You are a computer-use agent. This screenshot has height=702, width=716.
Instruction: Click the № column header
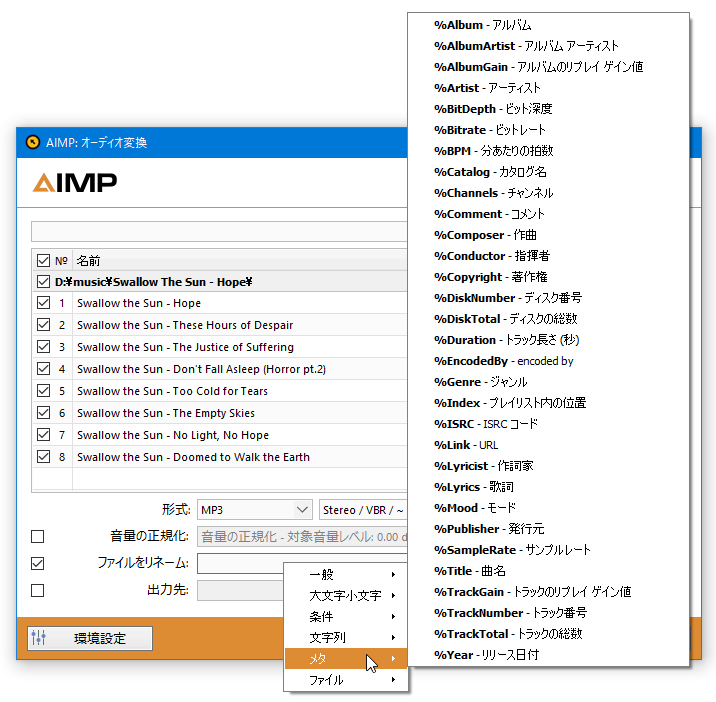tap(62, 261)
